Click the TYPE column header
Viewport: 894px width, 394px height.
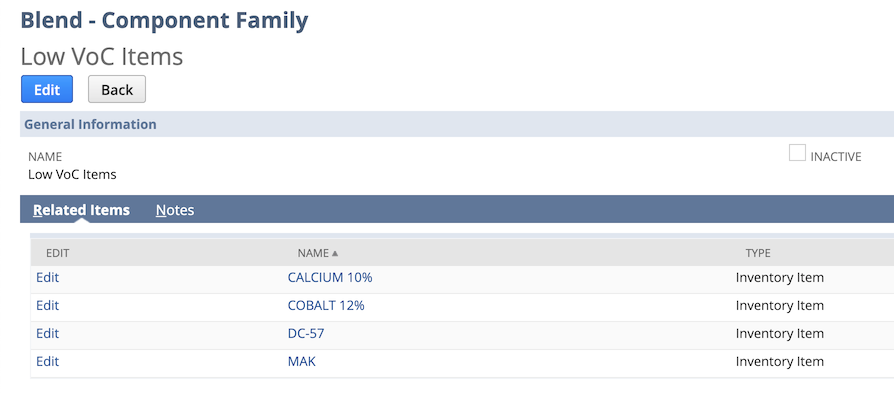(758, 253)
